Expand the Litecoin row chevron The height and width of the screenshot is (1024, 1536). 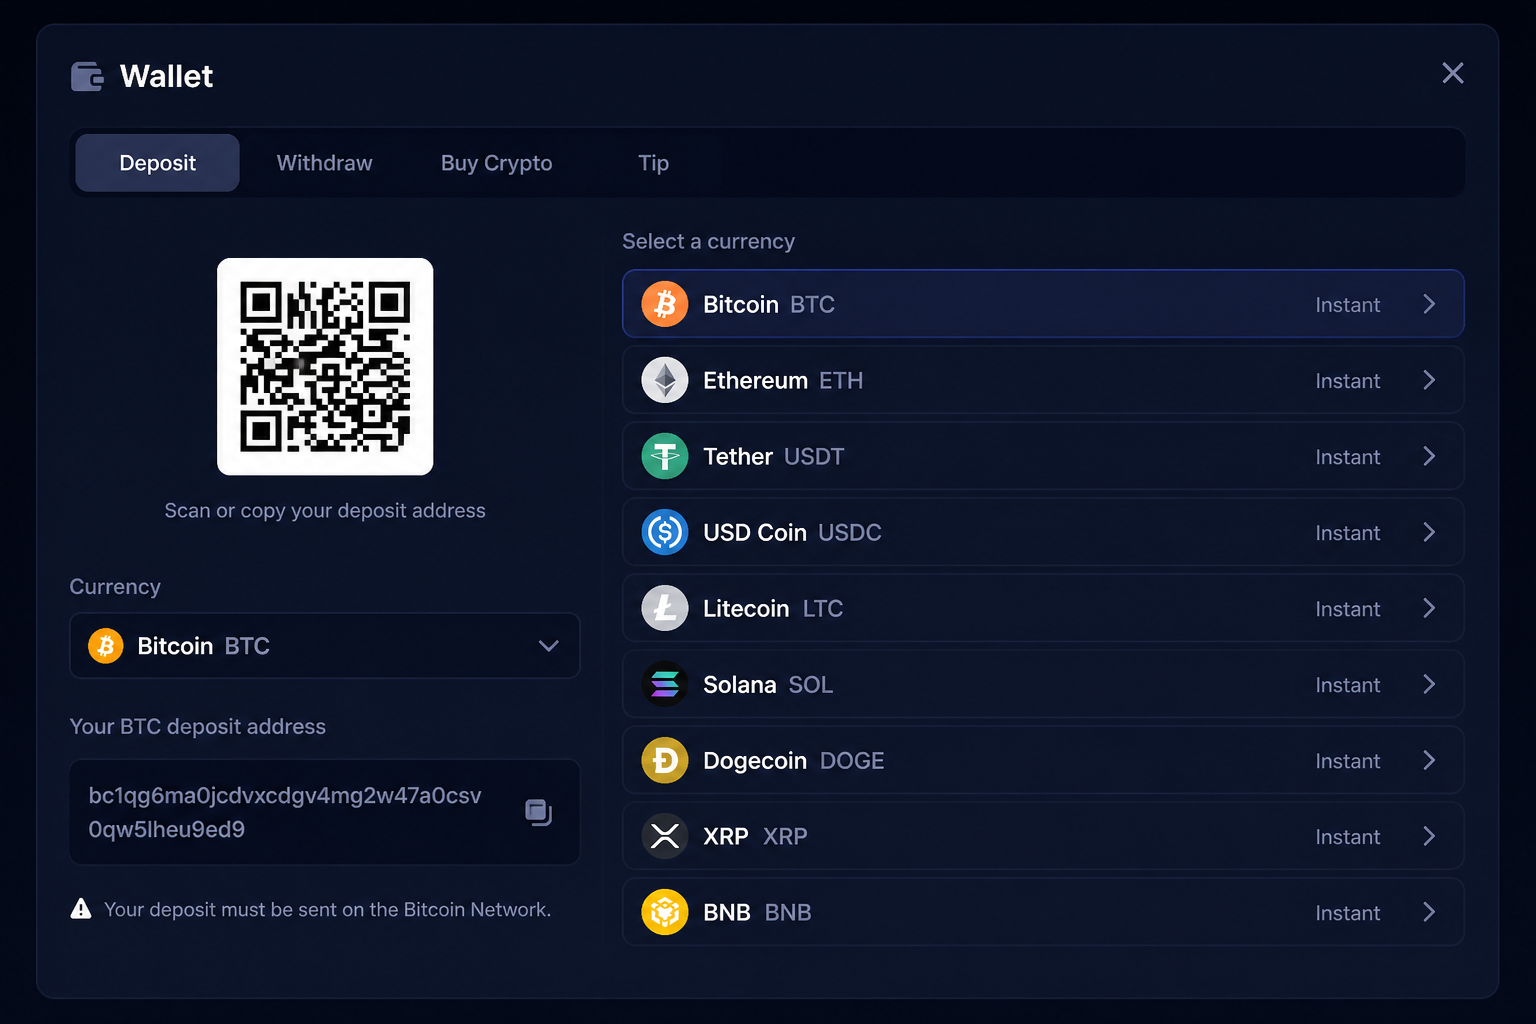tap(1429, 608)
